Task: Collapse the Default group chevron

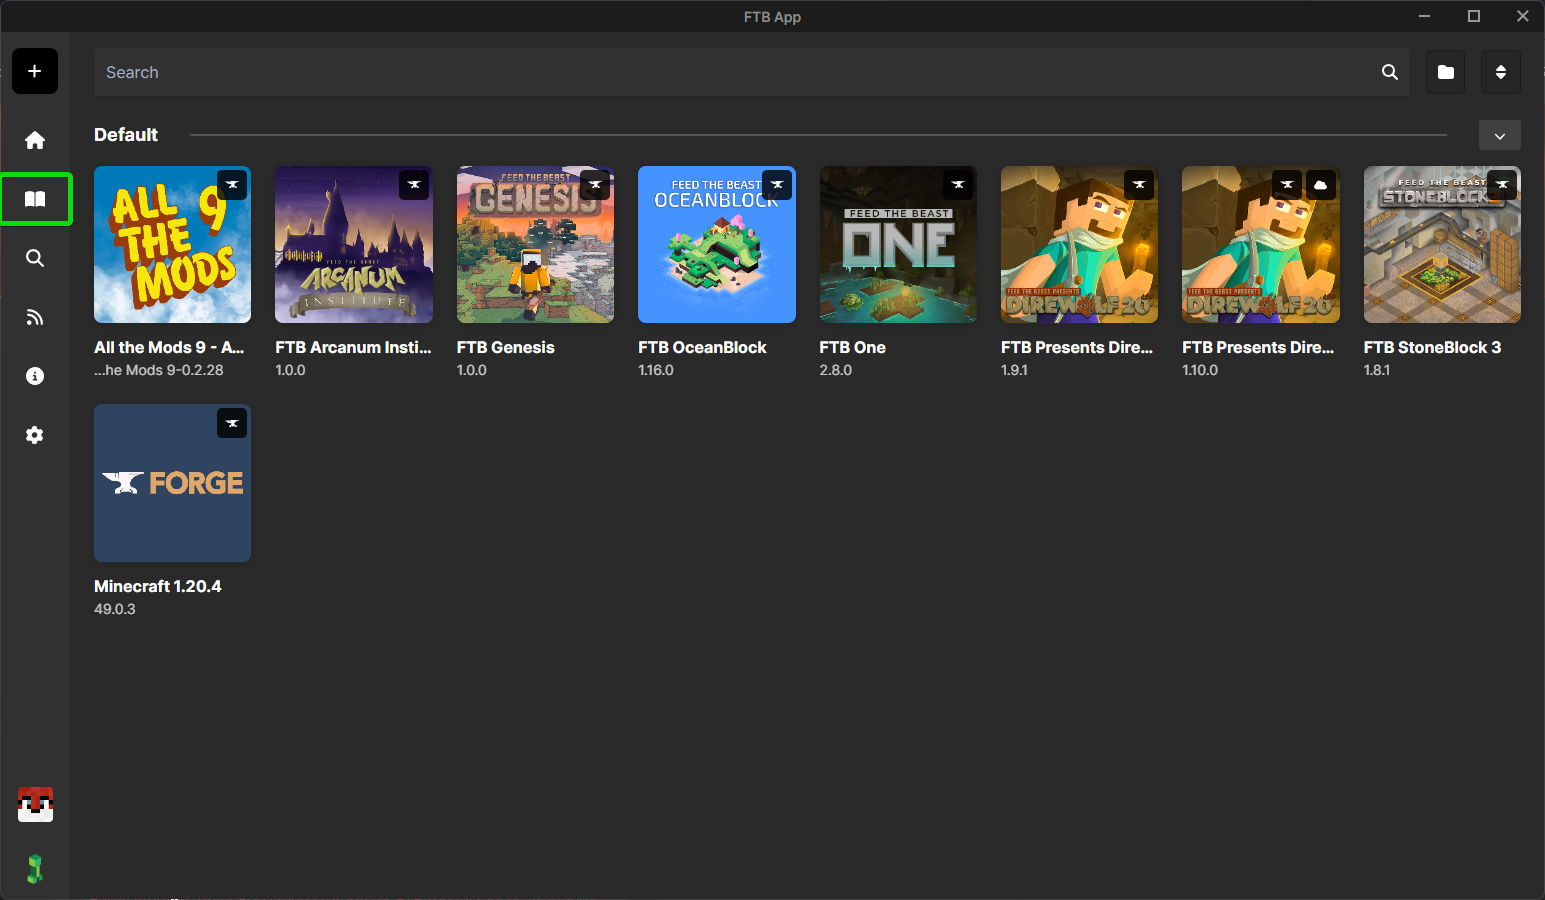Action: (x=1500, y=135)
